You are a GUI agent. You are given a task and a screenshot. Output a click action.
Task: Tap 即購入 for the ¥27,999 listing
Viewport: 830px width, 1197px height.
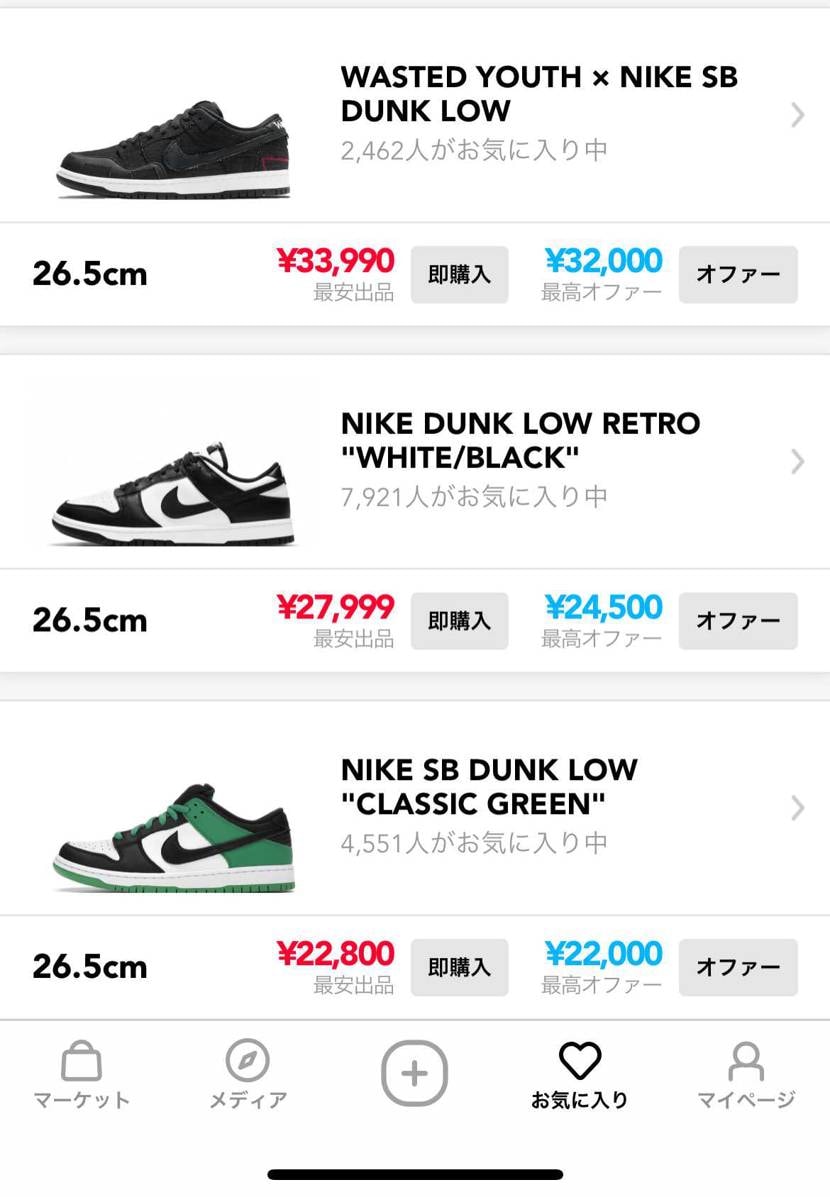(459, 621)
